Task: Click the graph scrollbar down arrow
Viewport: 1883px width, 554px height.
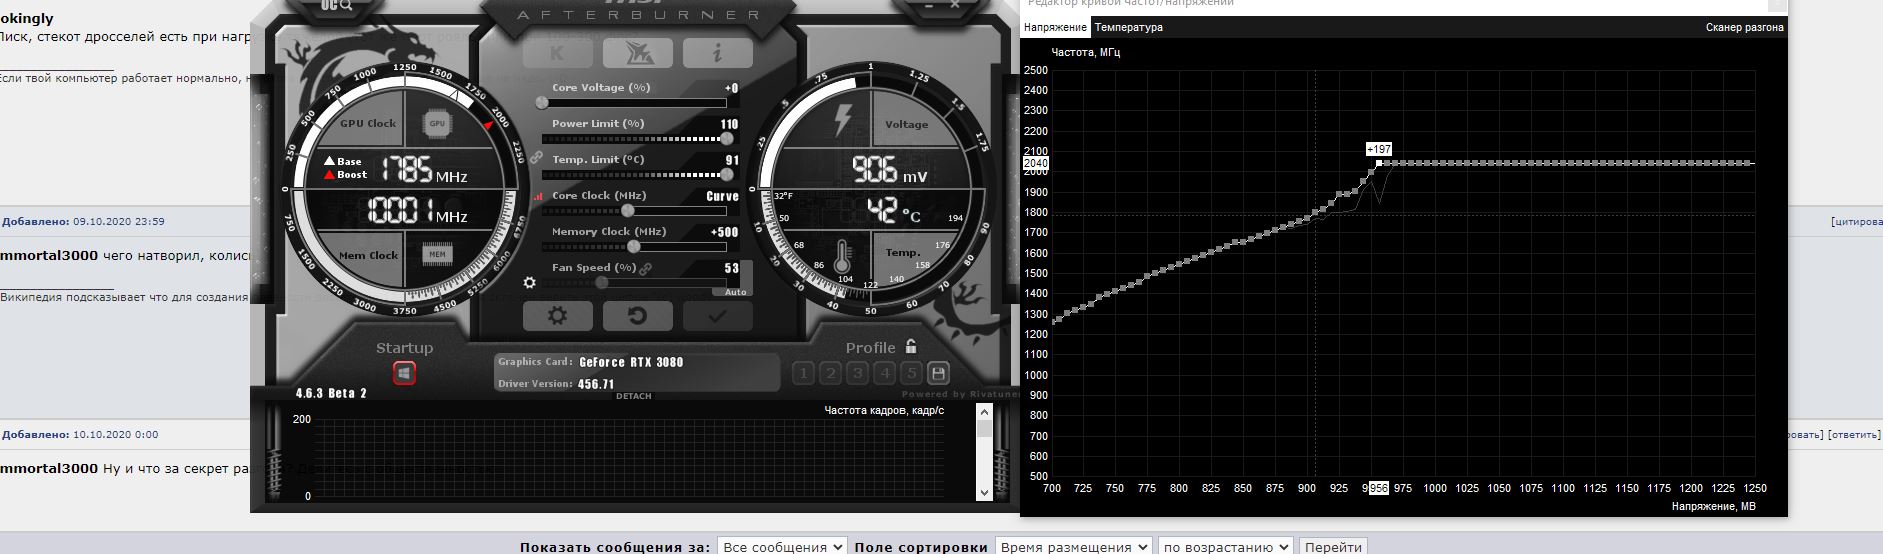Action: pyautogui.click(x=984, y=492)
